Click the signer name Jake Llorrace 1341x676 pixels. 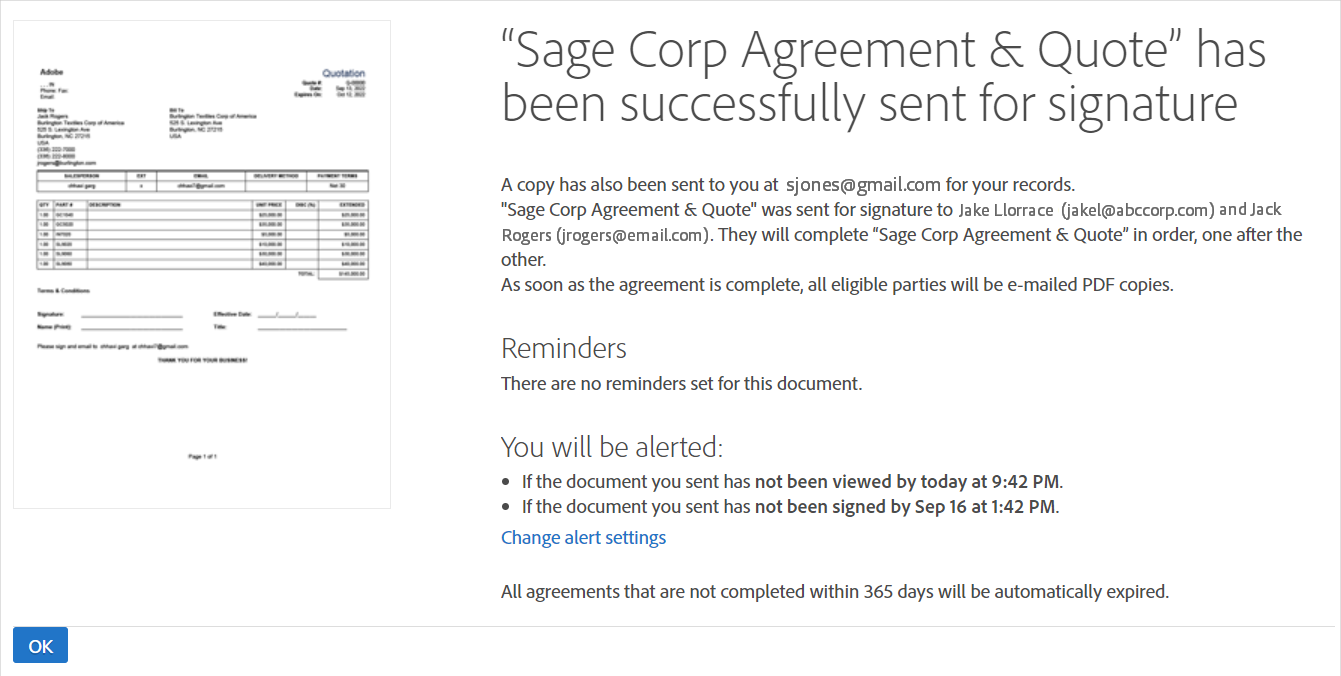1005,210
